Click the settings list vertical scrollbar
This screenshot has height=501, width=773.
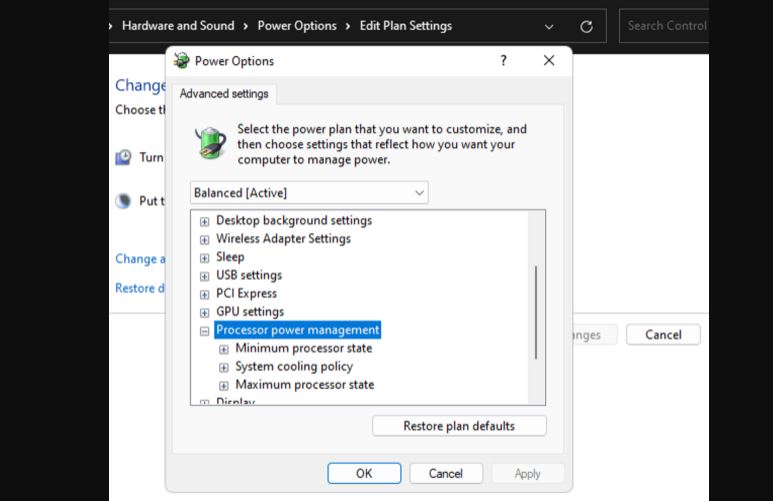point(536,313)
